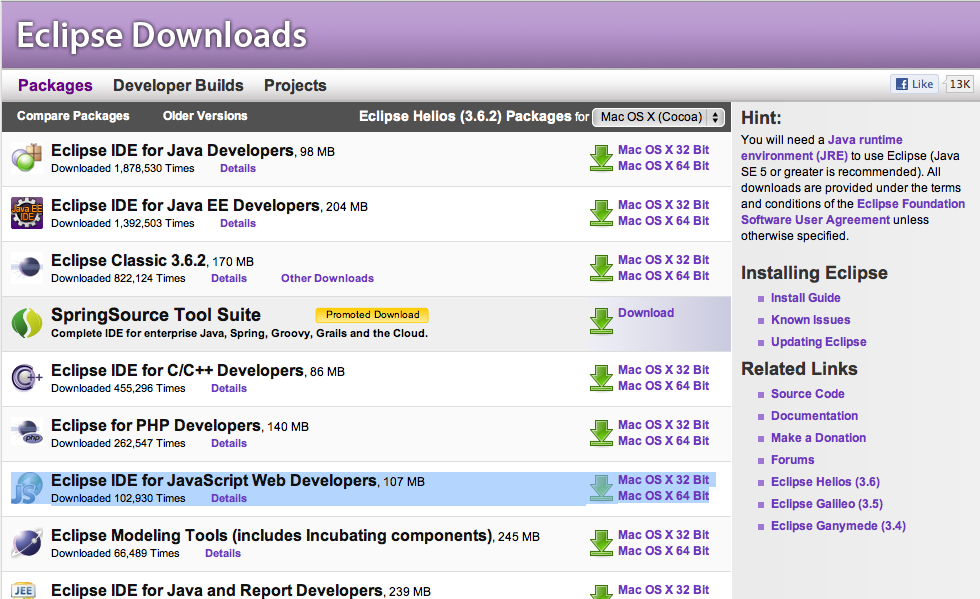This screenshot has width=980, height=599.
Task: Click green download arrow for JavaScript Web Developers
Action: point(601,488)
